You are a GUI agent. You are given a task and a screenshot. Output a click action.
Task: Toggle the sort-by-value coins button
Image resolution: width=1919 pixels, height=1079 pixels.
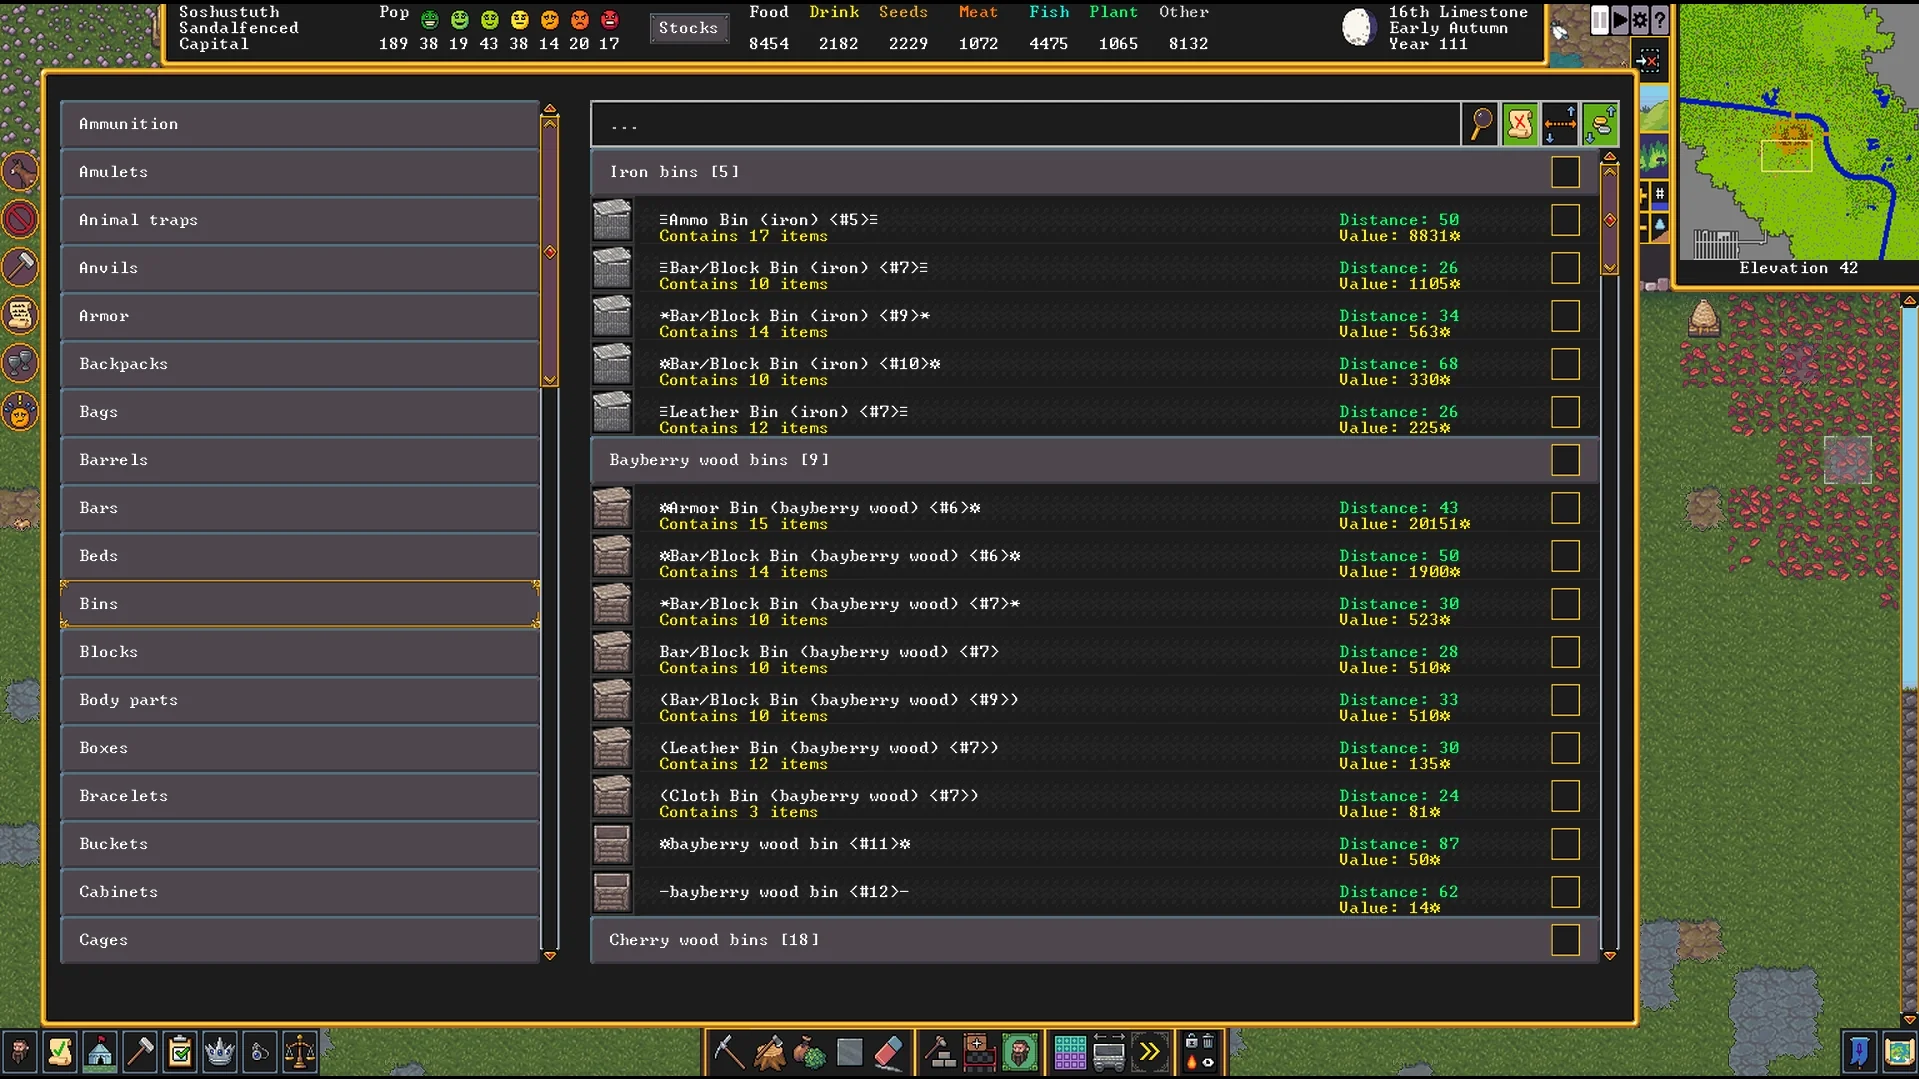coord(1600,124)
